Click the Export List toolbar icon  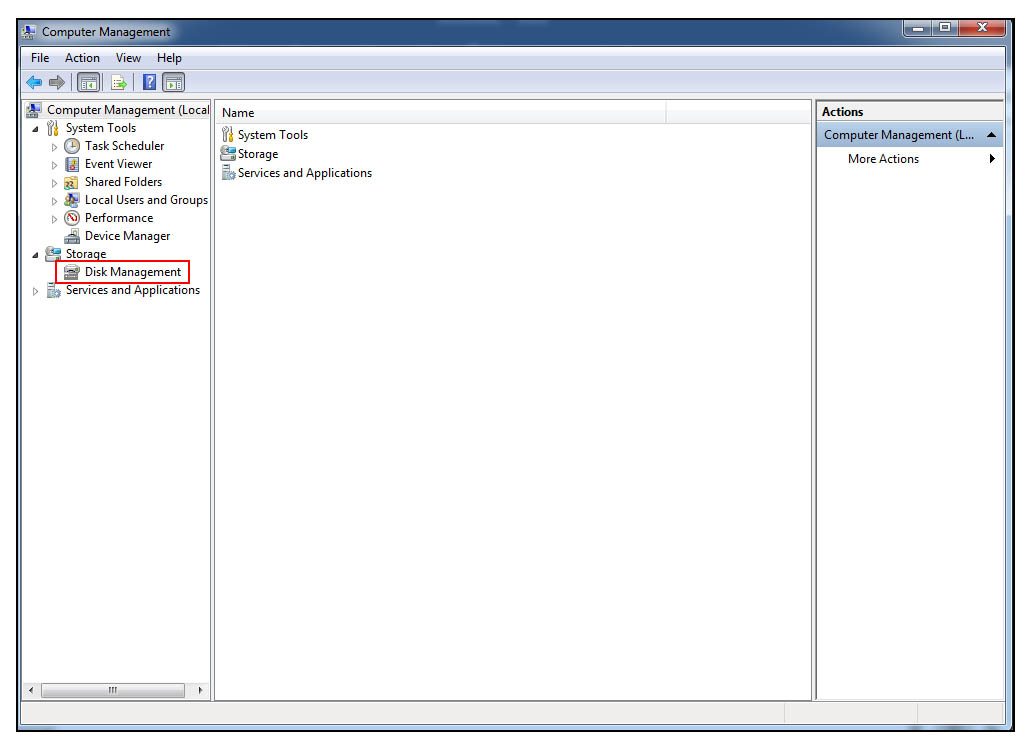point(119,83)
